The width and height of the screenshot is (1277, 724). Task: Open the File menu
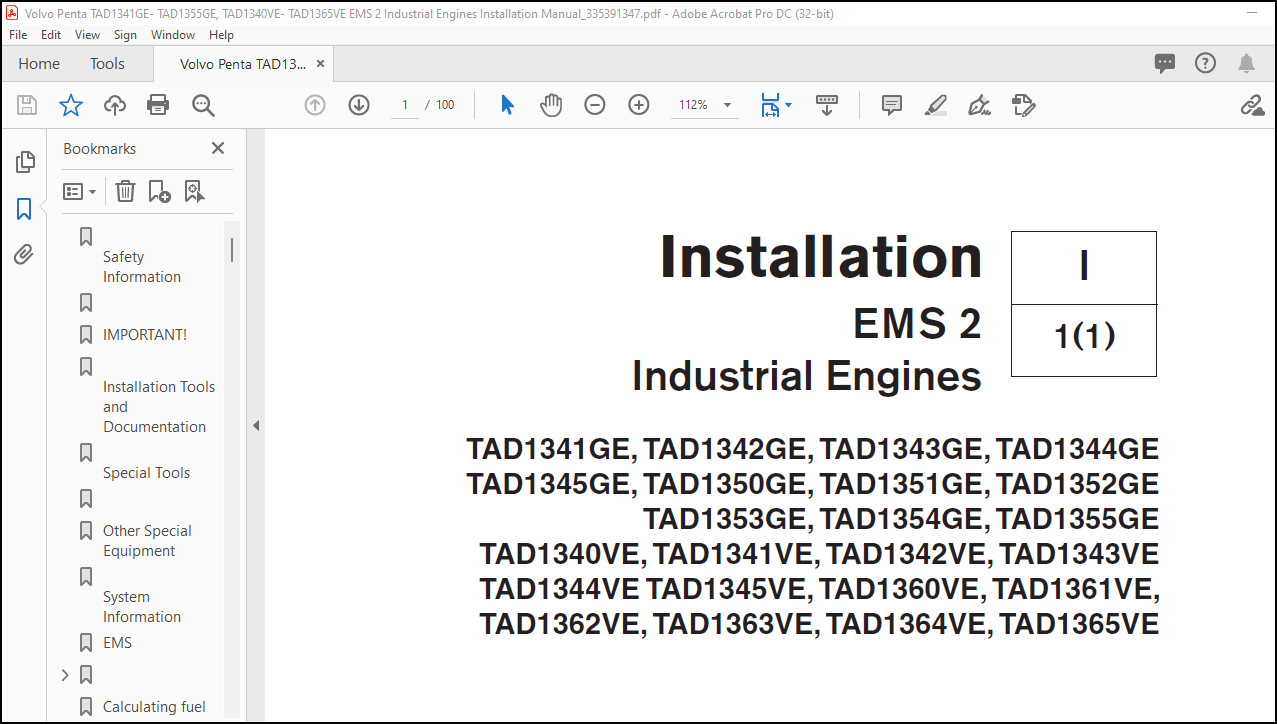[18, 34]
